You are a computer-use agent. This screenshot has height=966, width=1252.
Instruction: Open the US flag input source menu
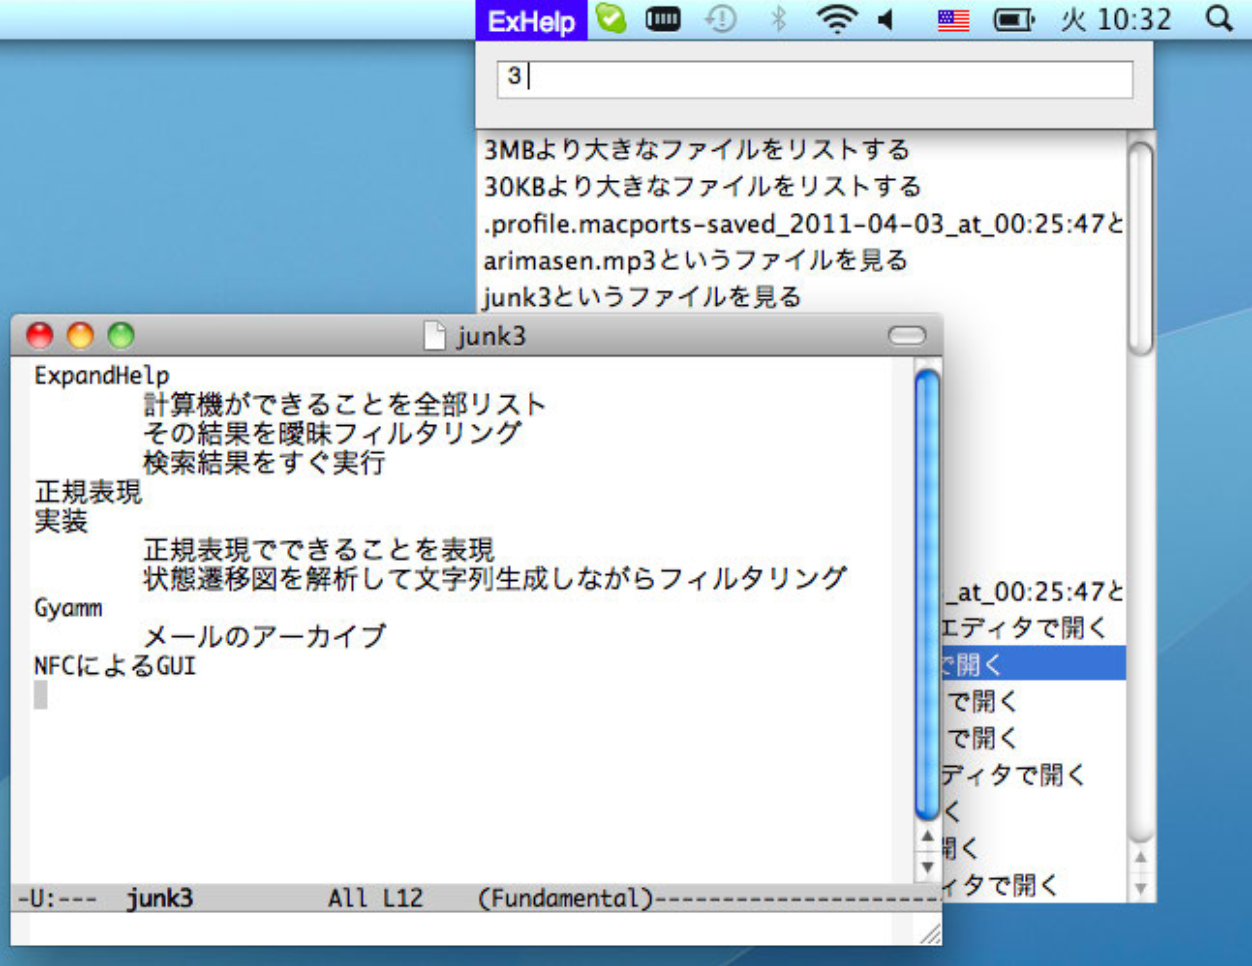[x=953, y=19]
